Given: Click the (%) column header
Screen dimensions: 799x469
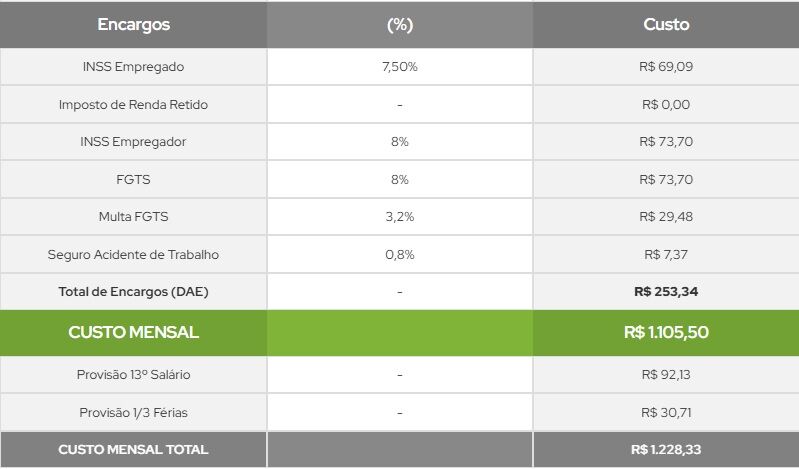Looking at the screenshot, I should tap(399, 24).
